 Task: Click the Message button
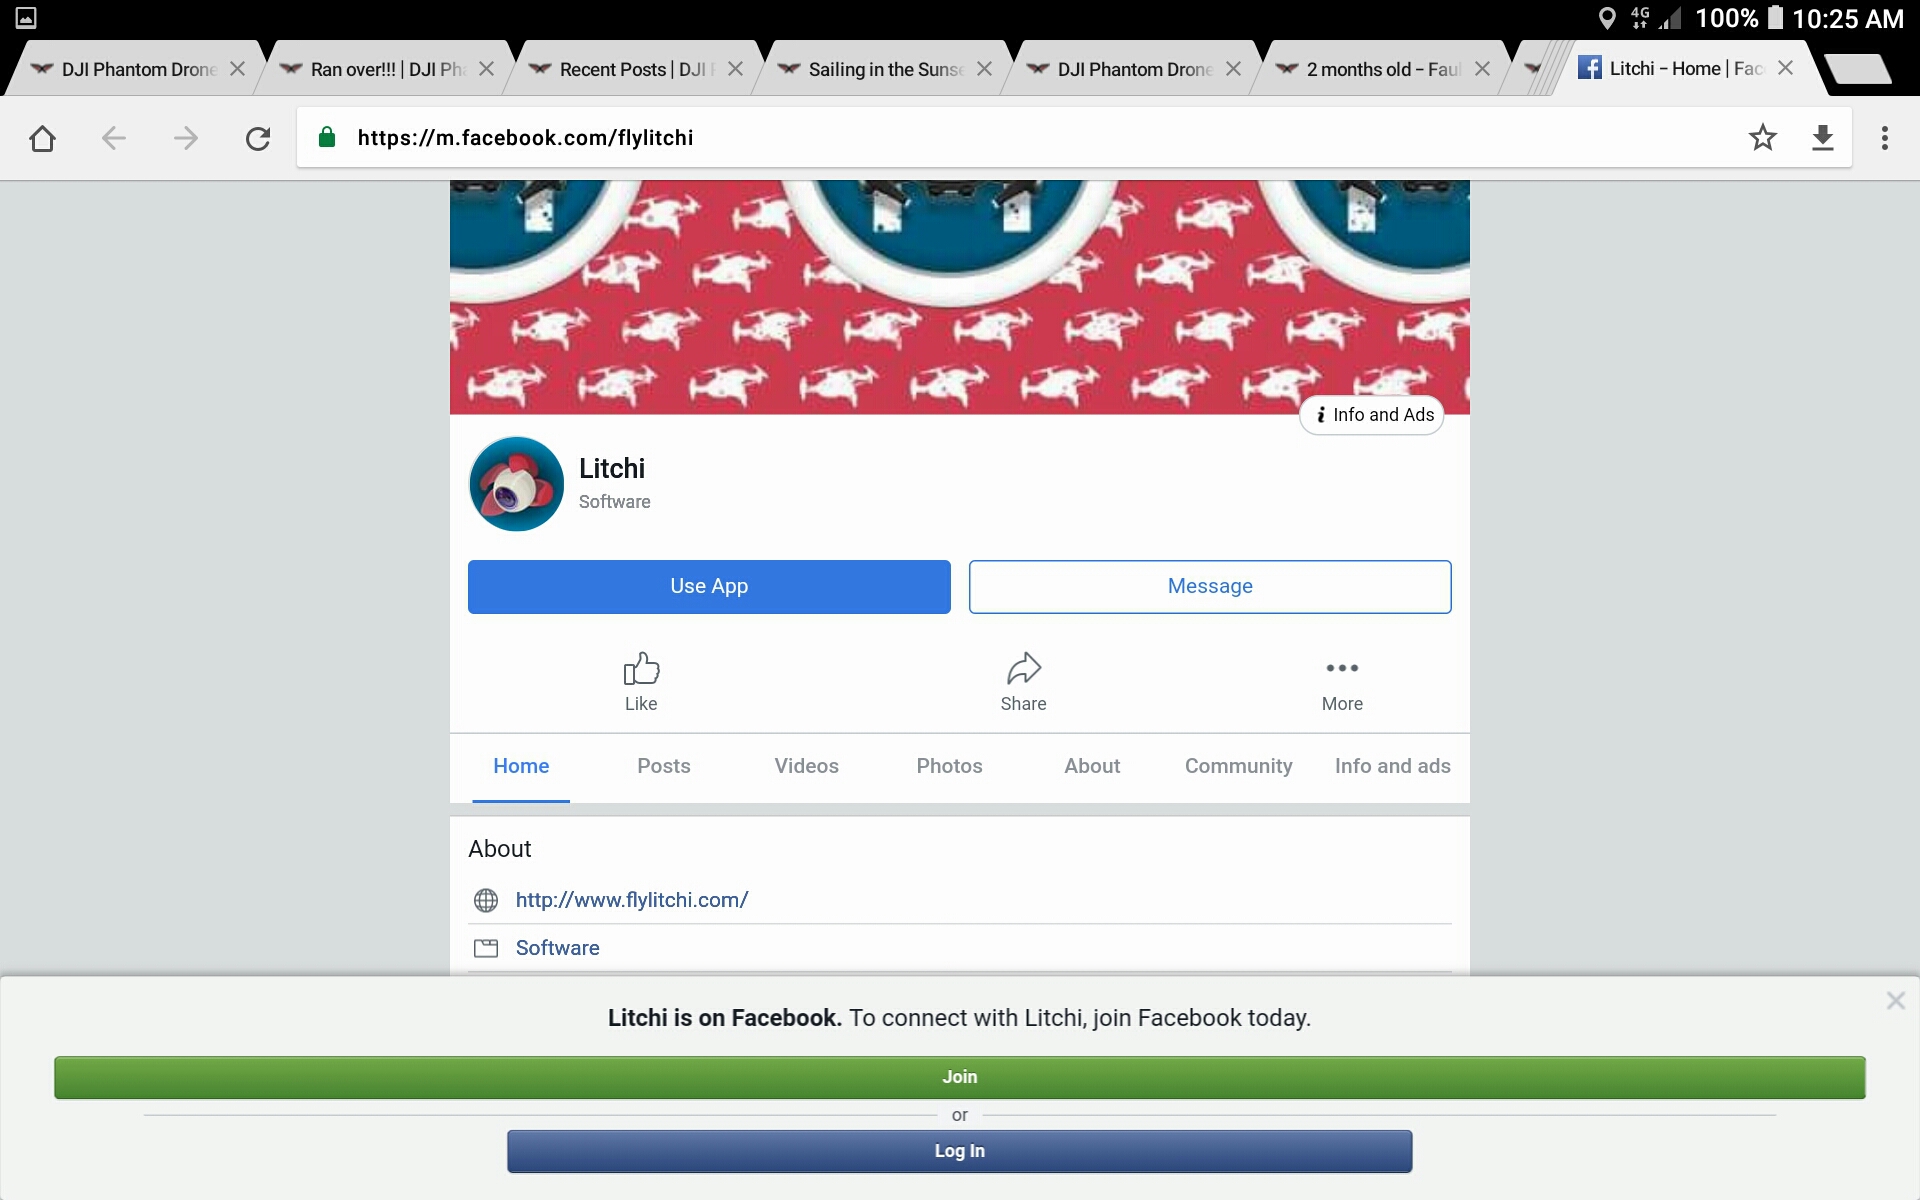point(1210,587)
